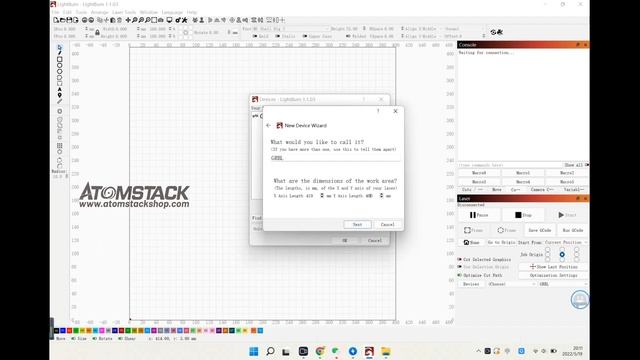This screenshot has width=640, height=360.
Task: Click the circular rubber-band Frame button
Action: [x=506, y=230]
